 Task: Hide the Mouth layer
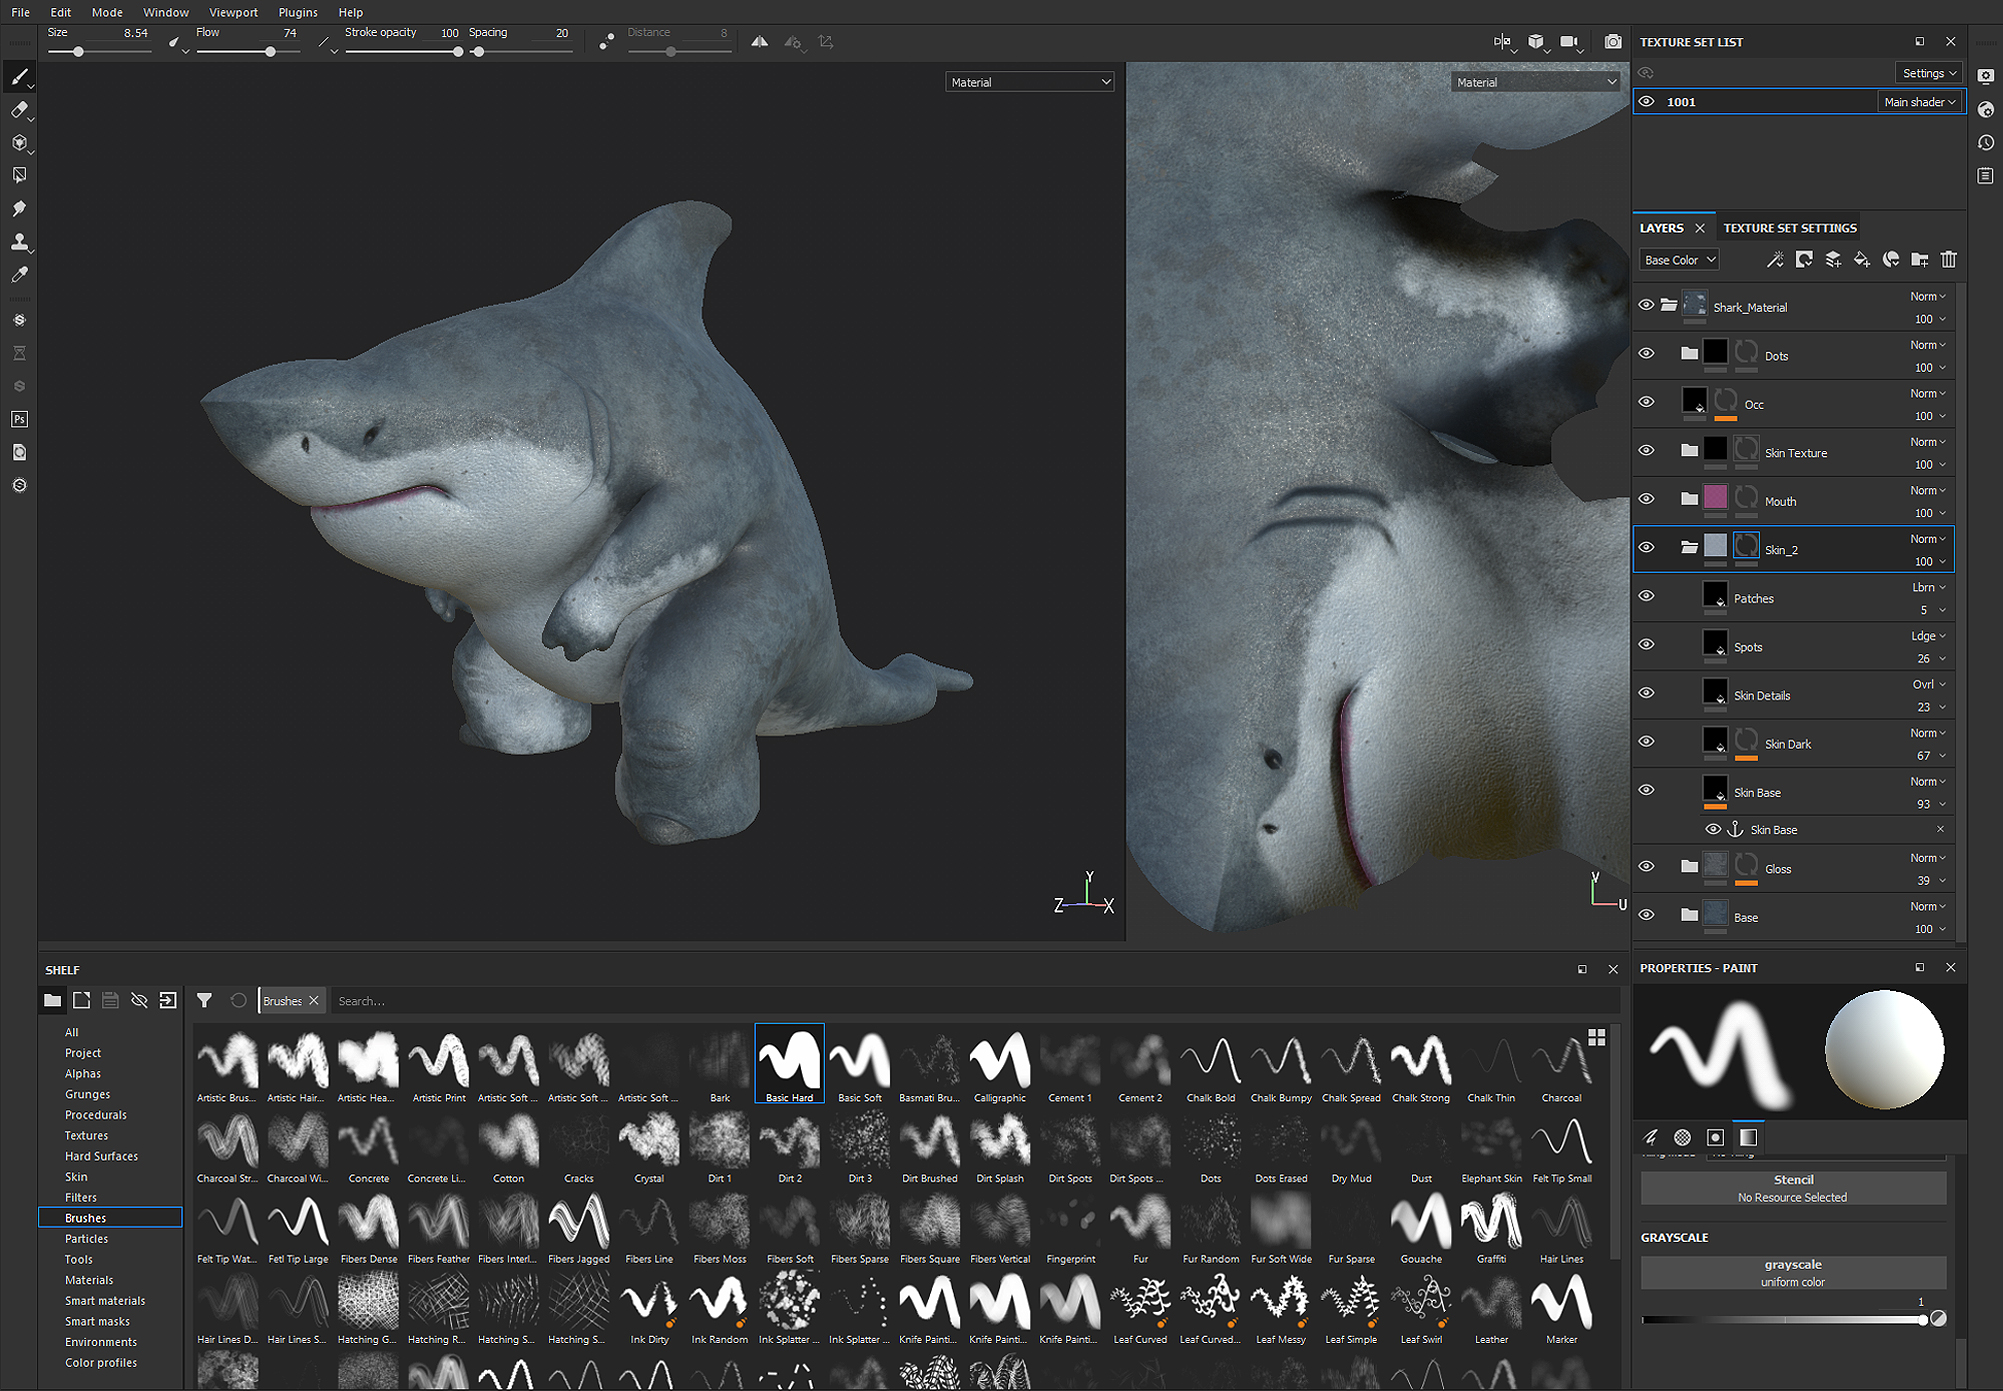coord(1646,499)
